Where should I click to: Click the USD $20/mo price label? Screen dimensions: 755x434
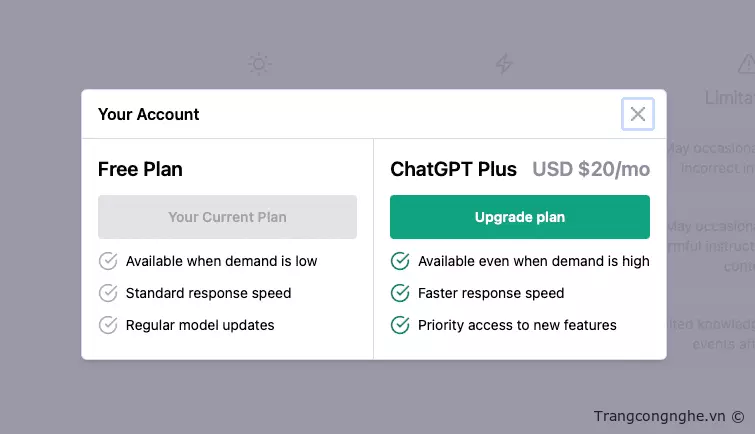click(591, 169)
